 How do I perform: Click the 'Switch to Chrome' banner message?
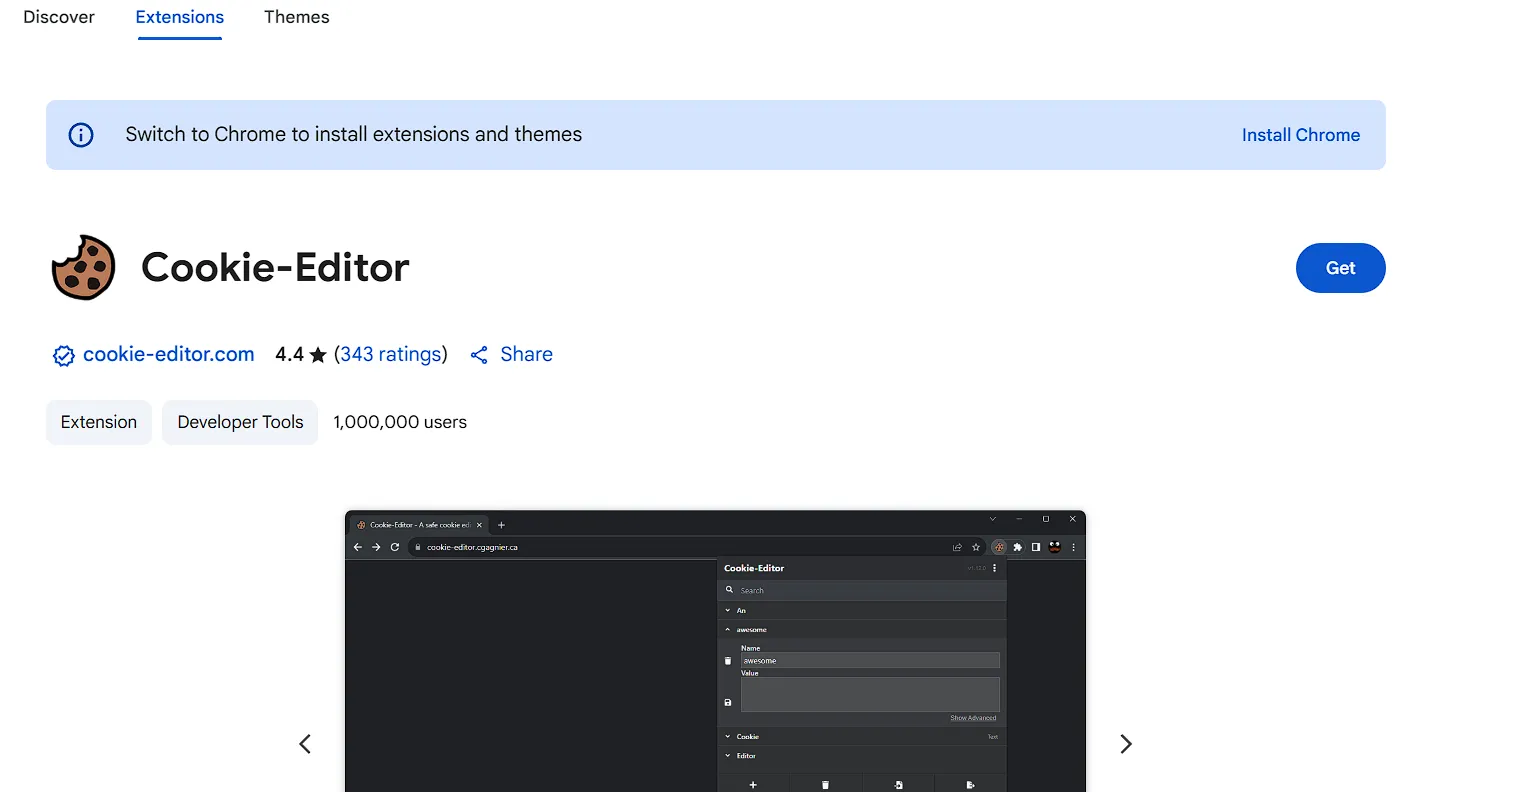pos(354,134)
